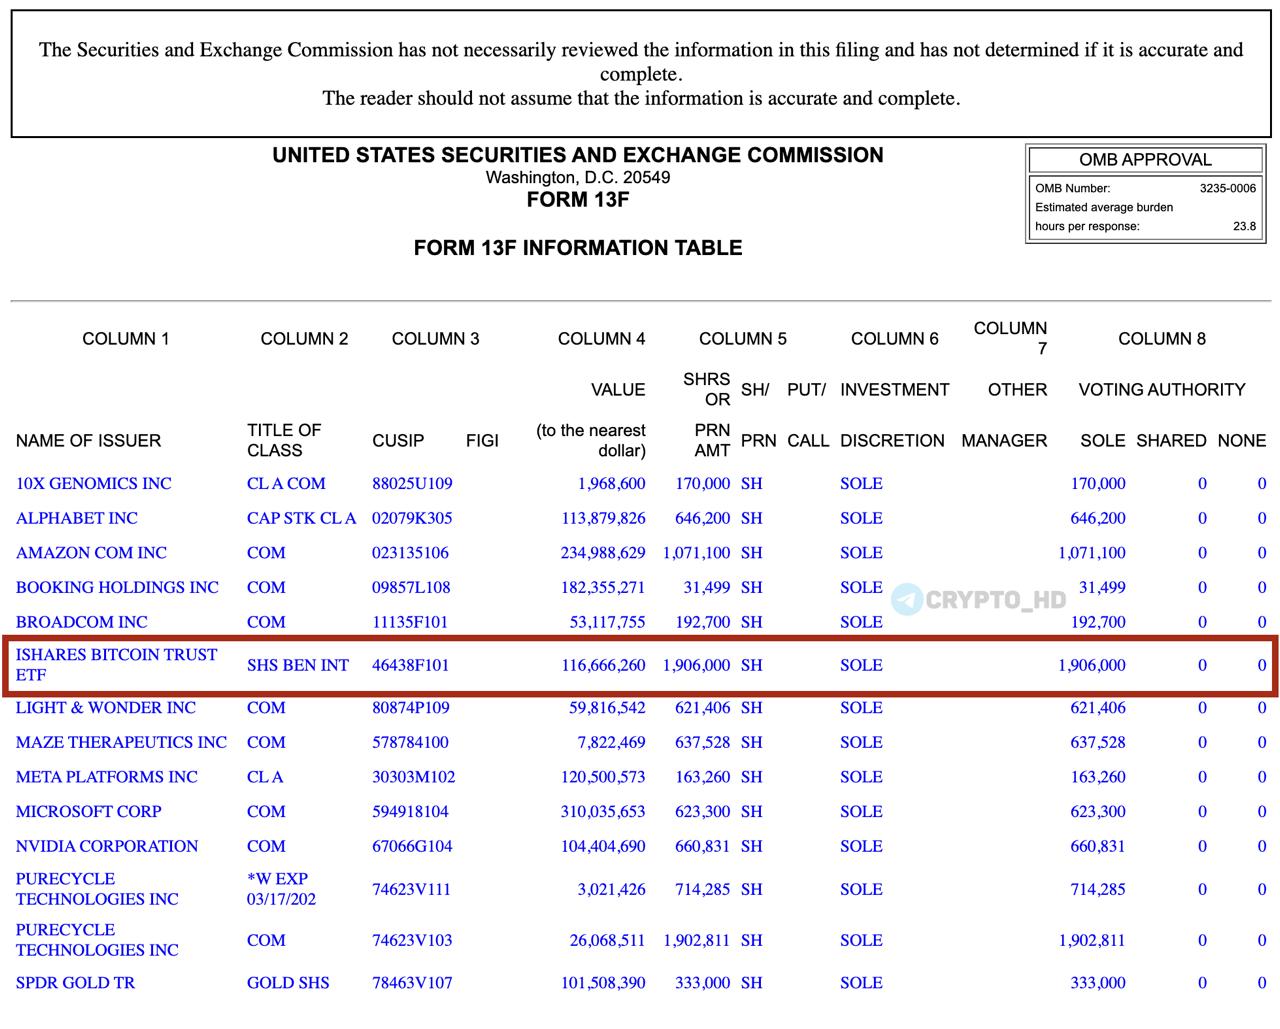This screenshot has width=1280, height=1029.
Task: Click the OMB APPROVAL box title
Action: tap(1145, 159)
